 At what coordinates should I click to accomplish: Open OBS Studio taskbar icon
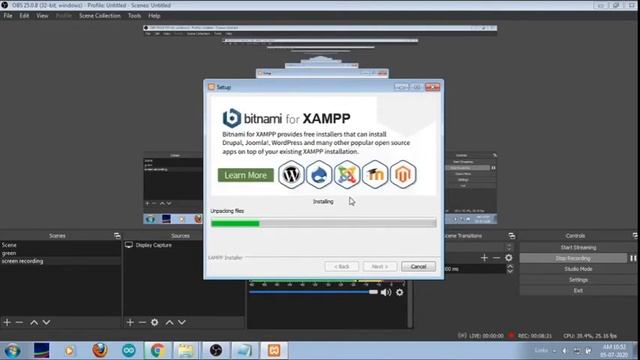tap(216, 351)
